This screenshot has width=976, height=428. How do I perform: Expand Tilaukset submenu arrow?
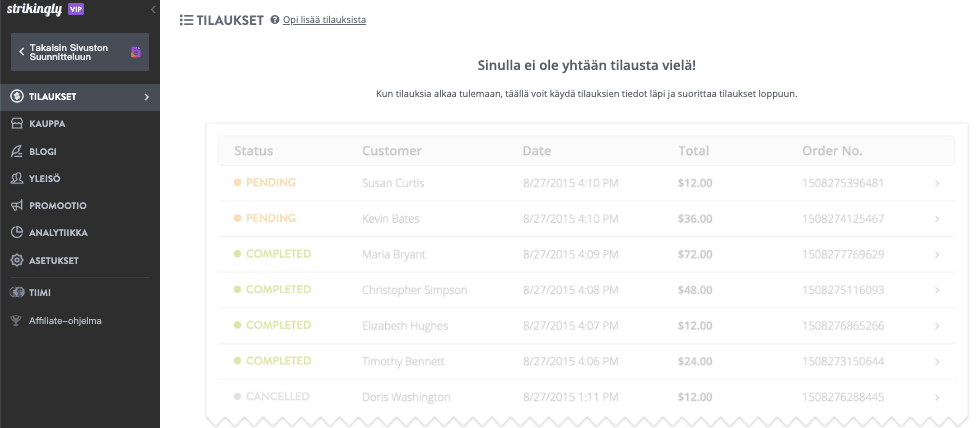tap(146, 97)
